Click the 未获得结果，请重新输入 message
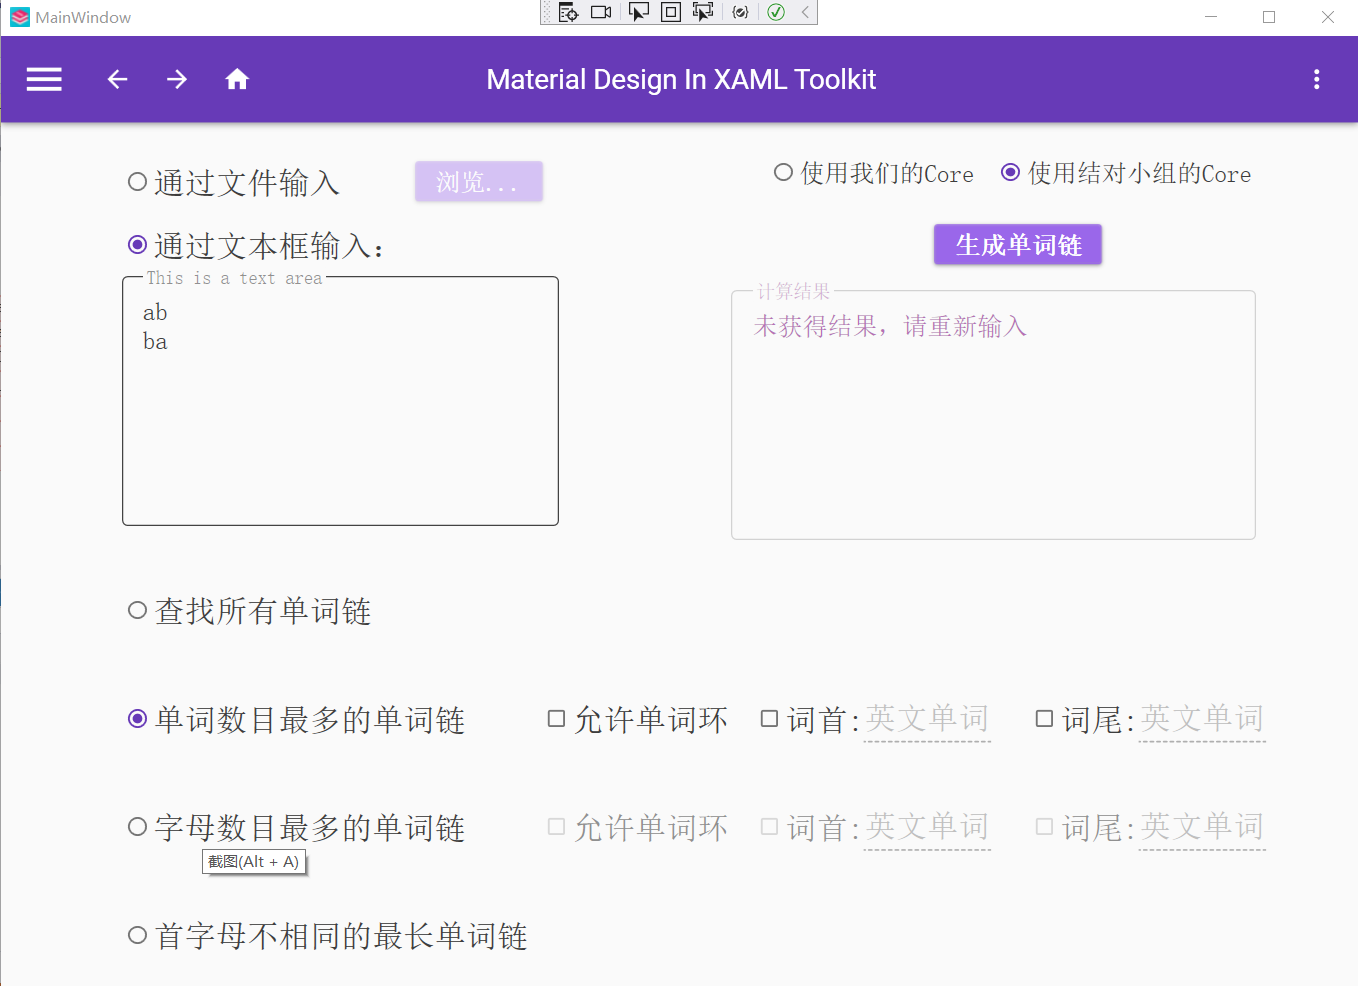This screenshot has width=1358, height=986. click(890, 326)
